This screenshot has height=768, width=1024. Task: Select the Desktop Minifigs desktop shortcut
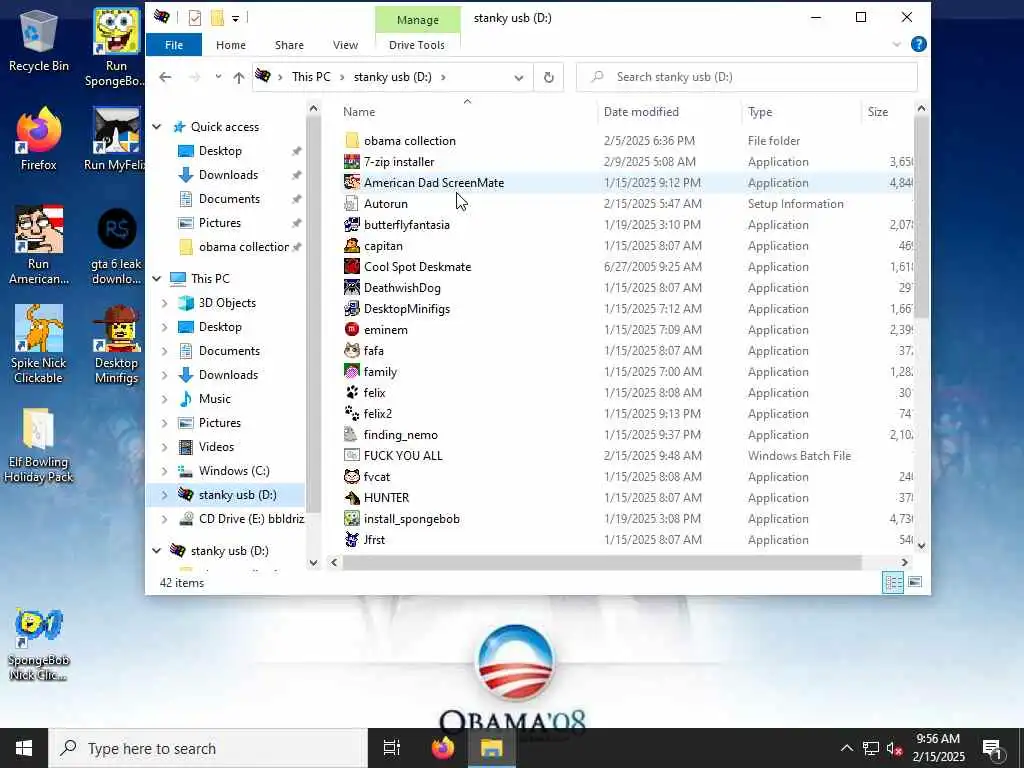click(116, 344)
